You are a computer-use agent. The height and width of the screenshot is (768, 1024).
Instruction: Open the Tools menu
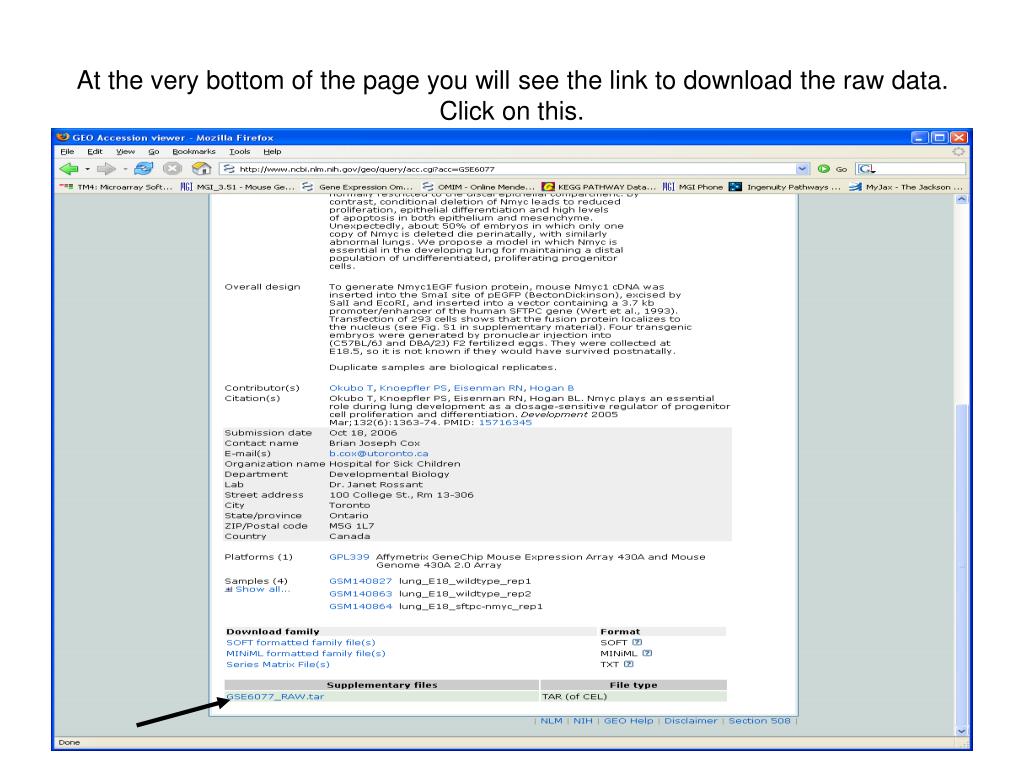tap(239, 152)
